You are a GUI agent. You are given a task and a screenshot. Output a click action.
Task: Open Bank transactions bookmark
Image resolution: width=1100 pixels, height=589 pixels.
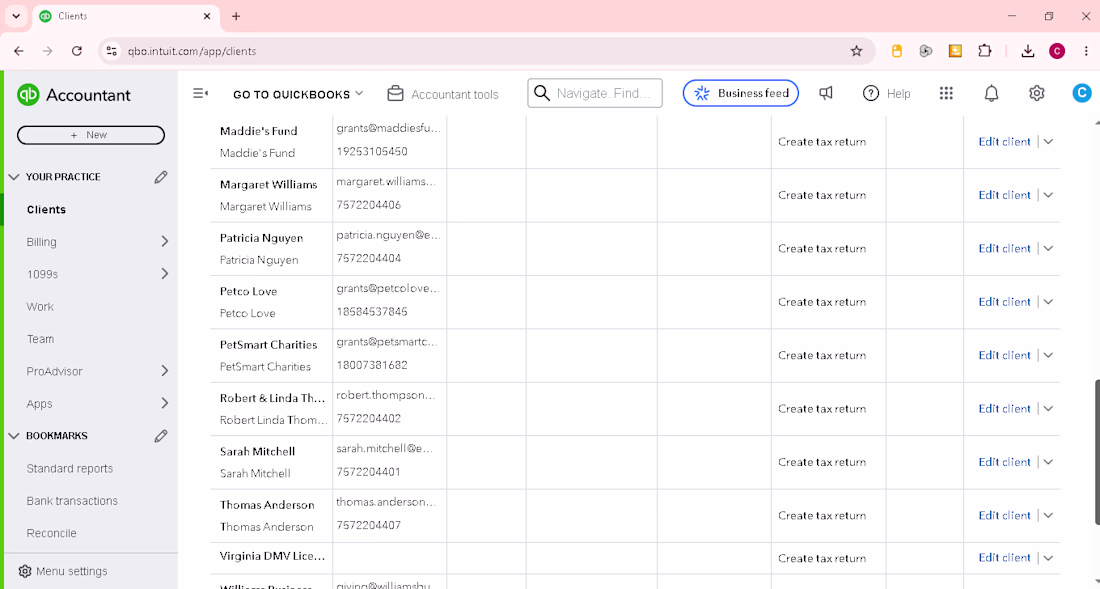(72, 501)
